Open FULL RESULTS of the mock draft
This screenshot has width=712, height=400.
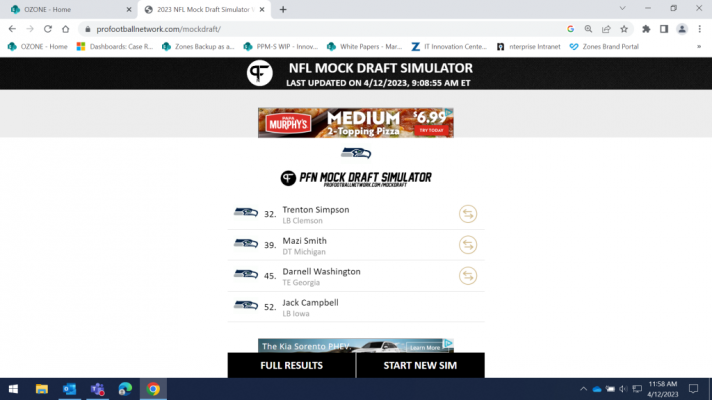click(x=292, y=365)
